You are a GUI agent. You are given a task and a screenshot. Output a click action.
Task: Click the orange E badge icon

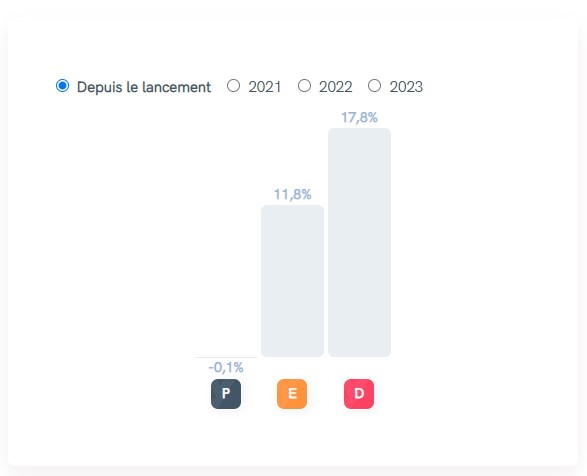(x=292, y=394)
